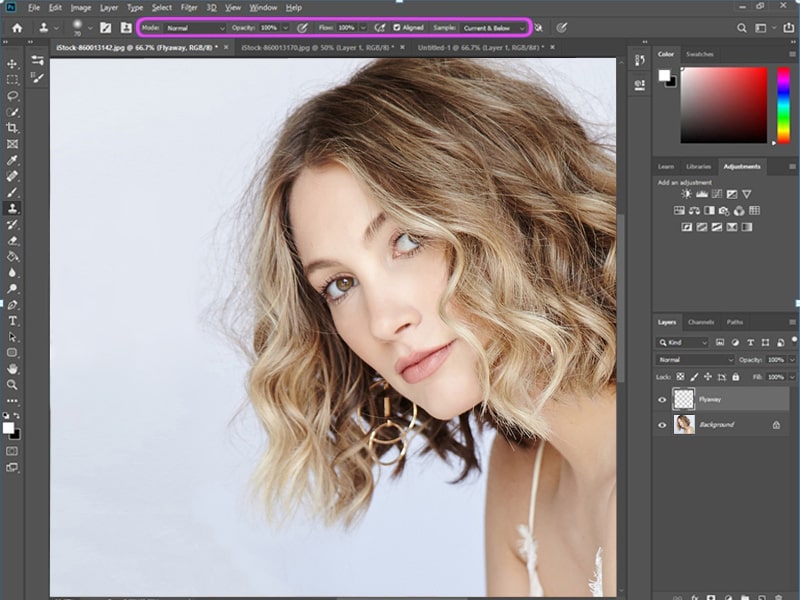Select the Move tool
The width and height of the screenshot is (800, 600).
(12, 64)
